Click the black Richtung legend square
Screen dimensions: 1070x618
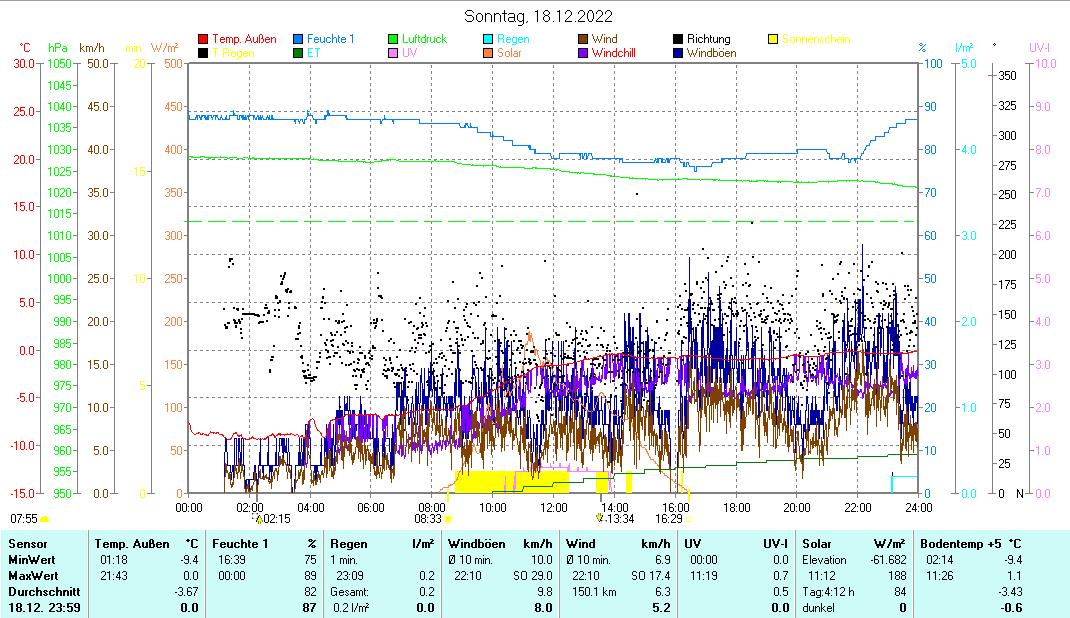[x=678, y=39]
